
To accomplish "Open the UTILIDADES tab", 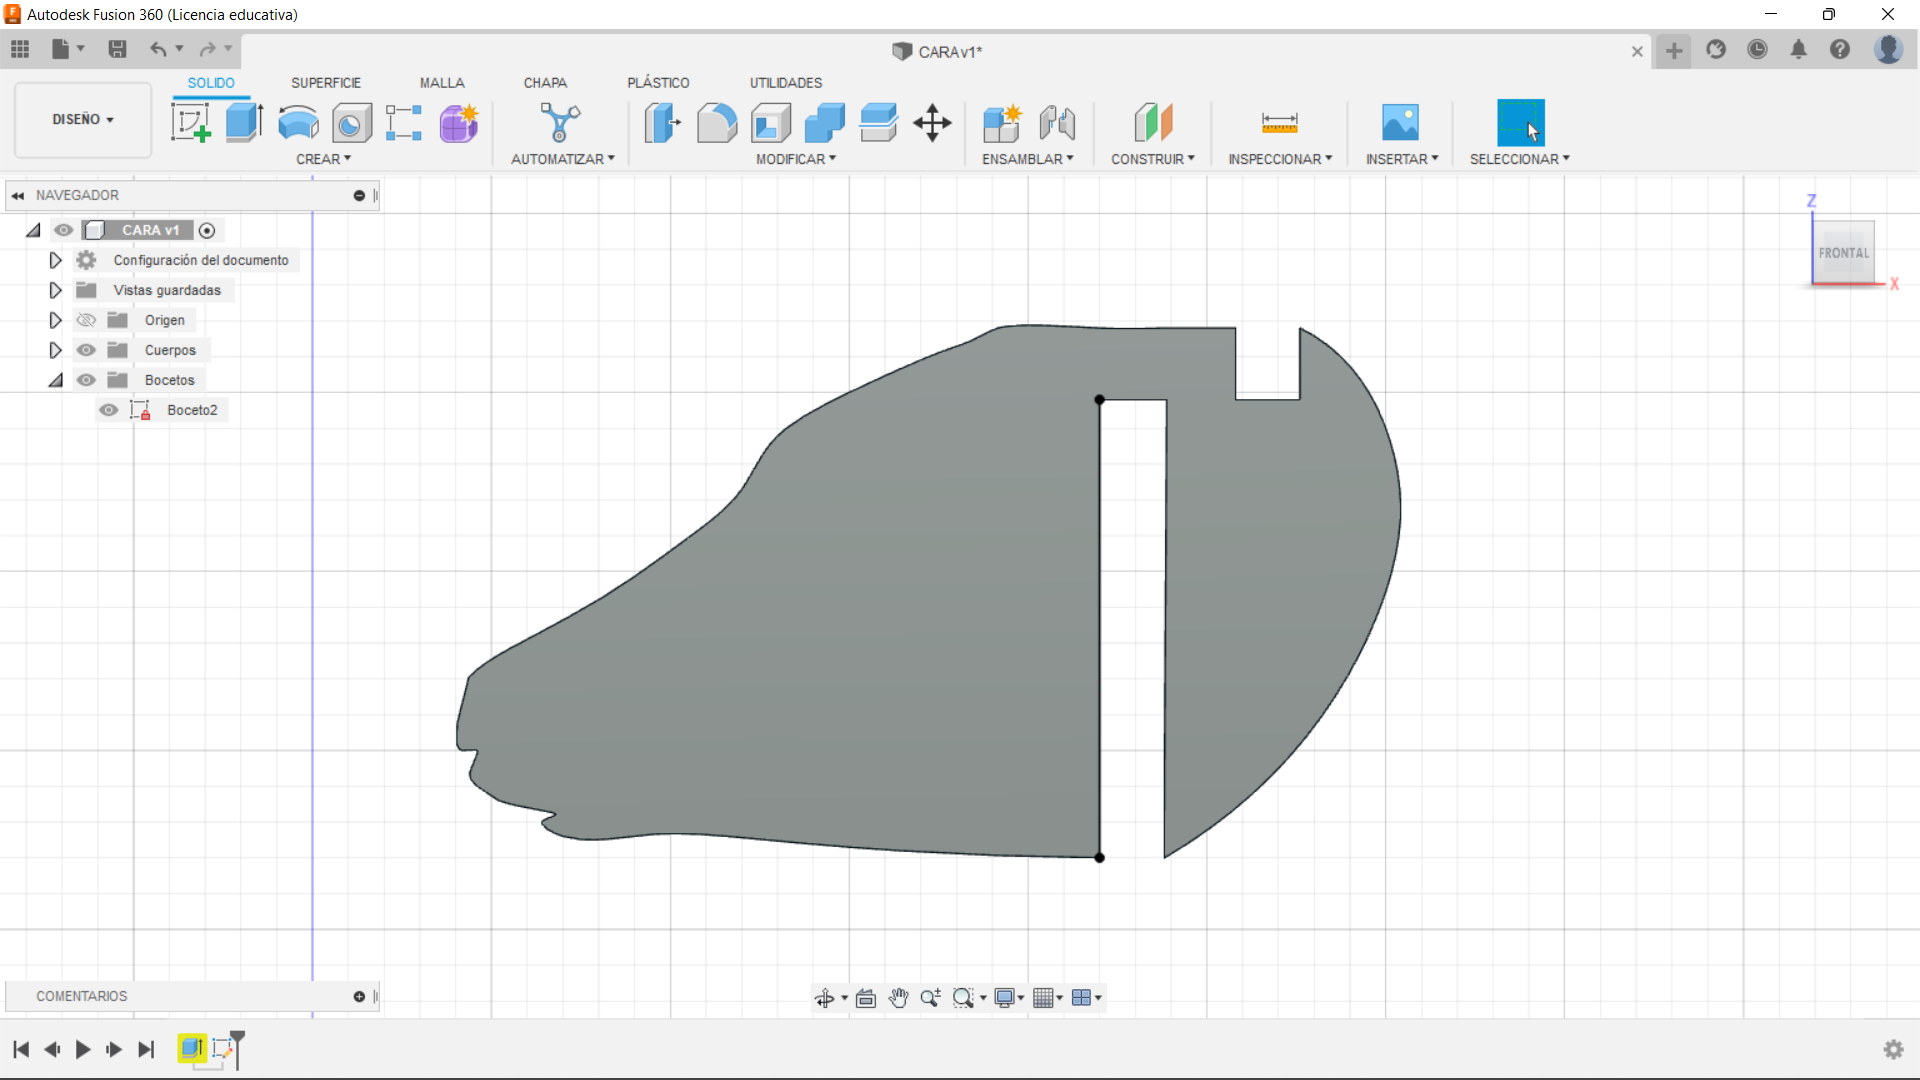I will coord(786,82).
